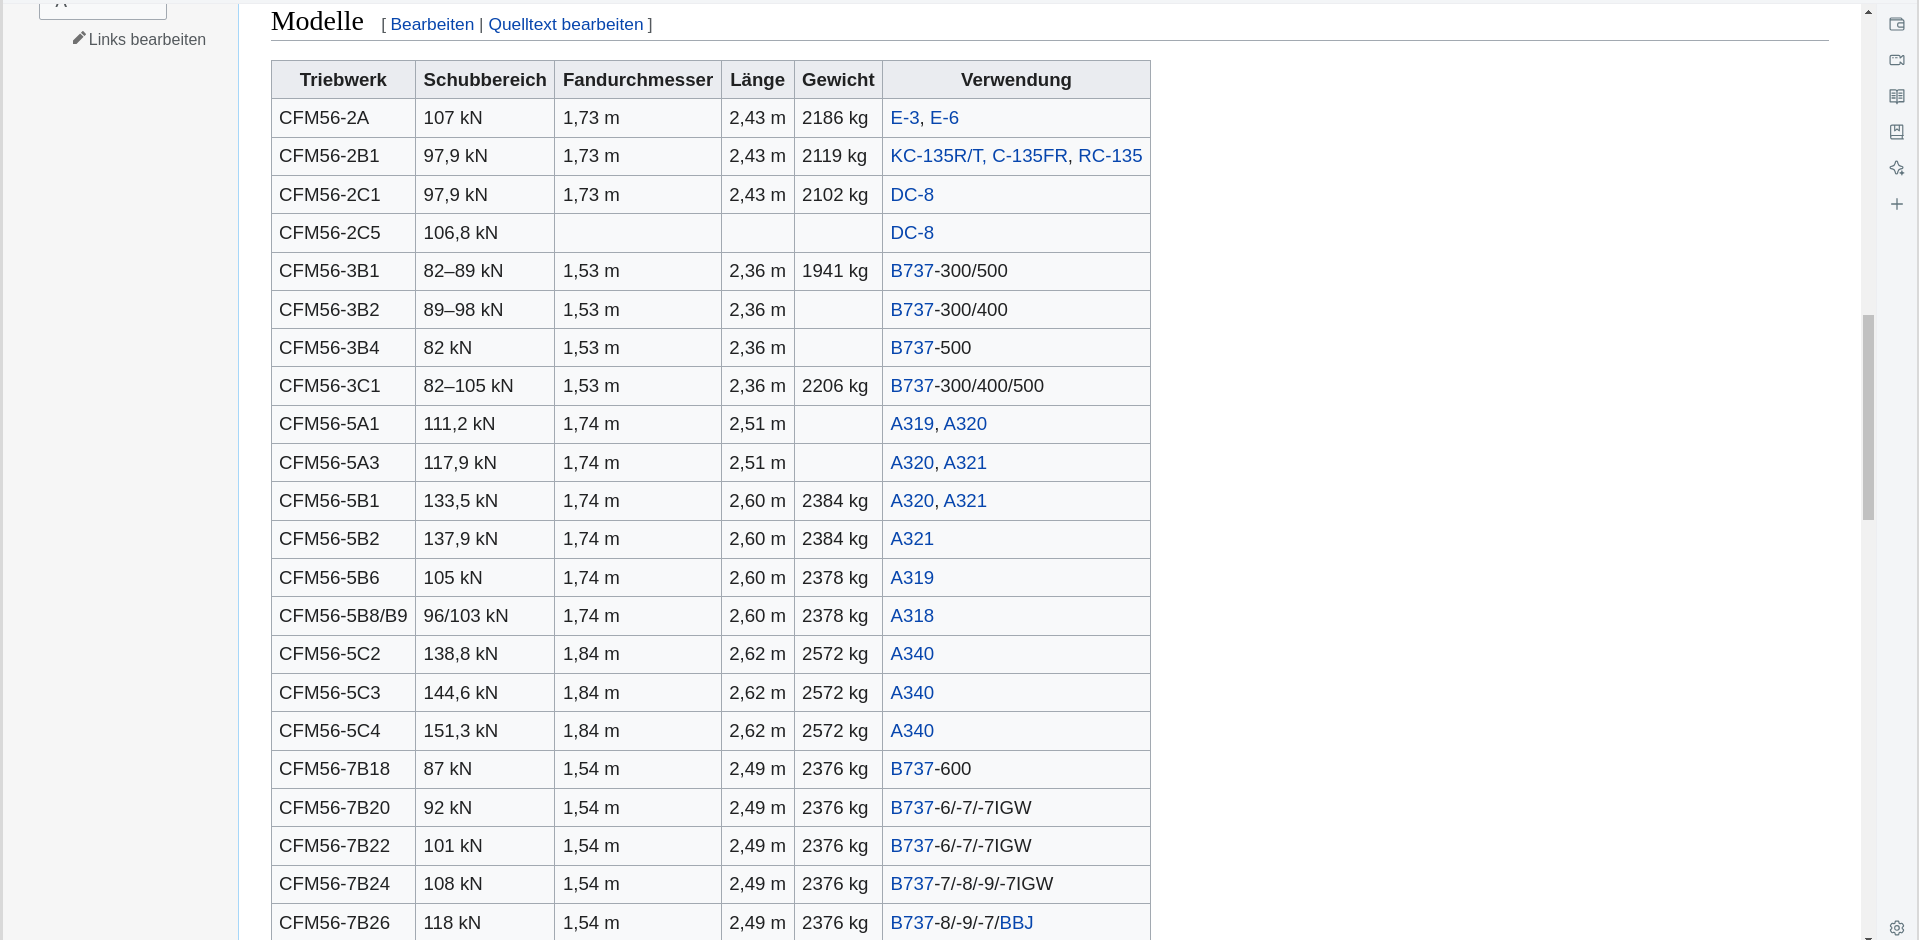
Task: Open A321 link in CFM56-5A3 row
Action: [965, 463]
